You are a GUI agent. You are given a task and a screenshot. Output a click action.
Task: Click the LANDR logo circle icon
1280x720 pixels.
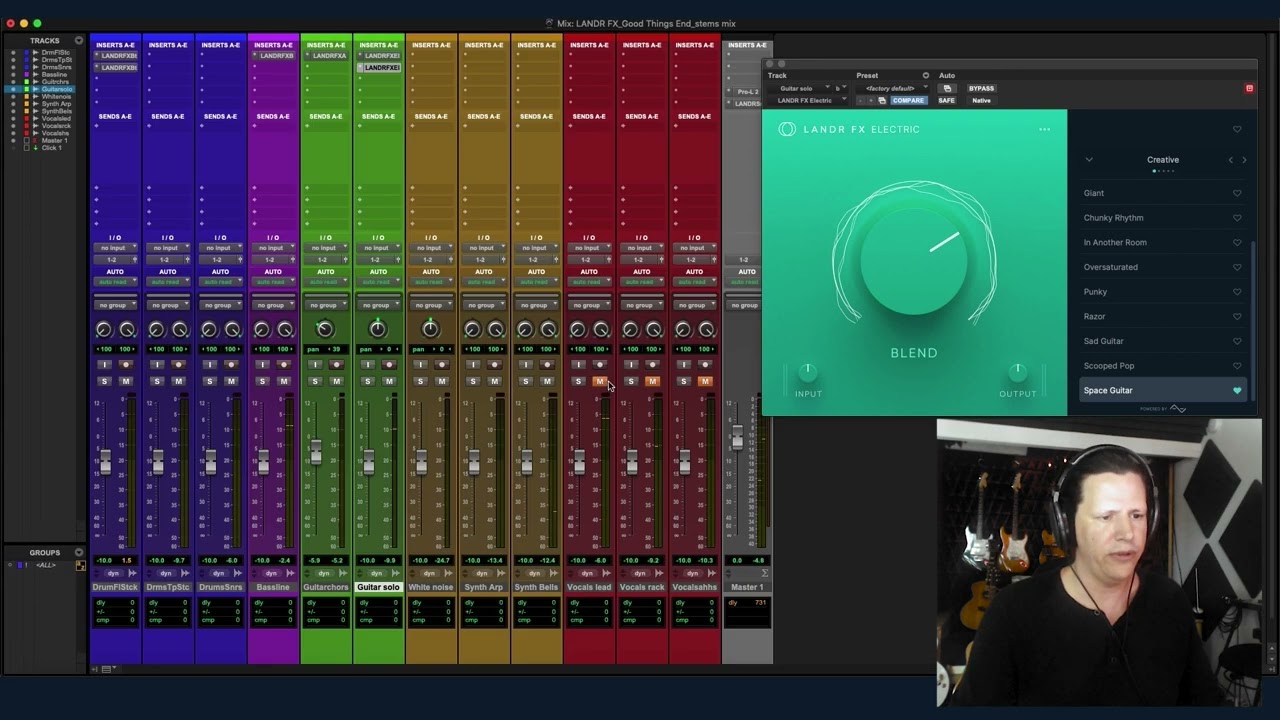[x=787, y=129]
